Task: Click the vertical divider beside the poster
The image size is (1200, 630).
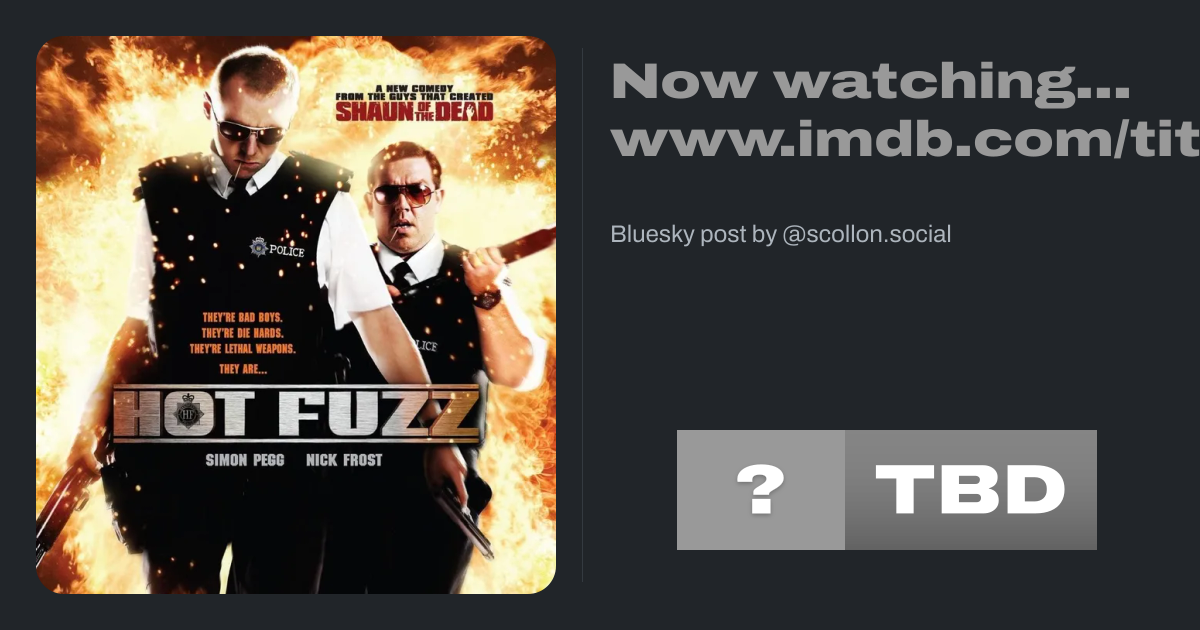Action: point(582,315)
